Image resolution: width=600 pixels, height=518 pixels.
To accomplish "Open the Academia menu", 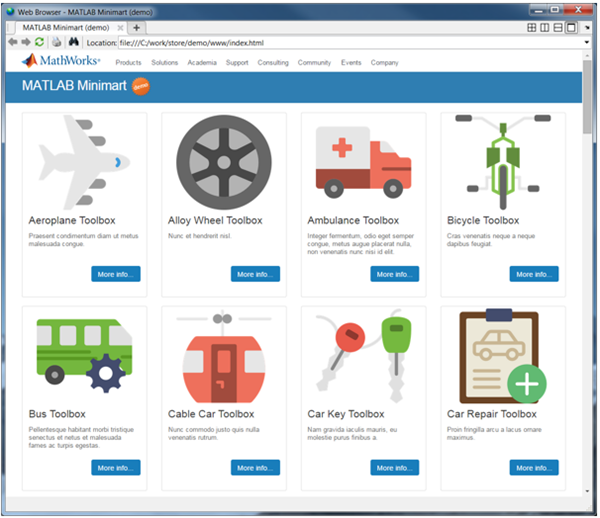I will point(201,63).
